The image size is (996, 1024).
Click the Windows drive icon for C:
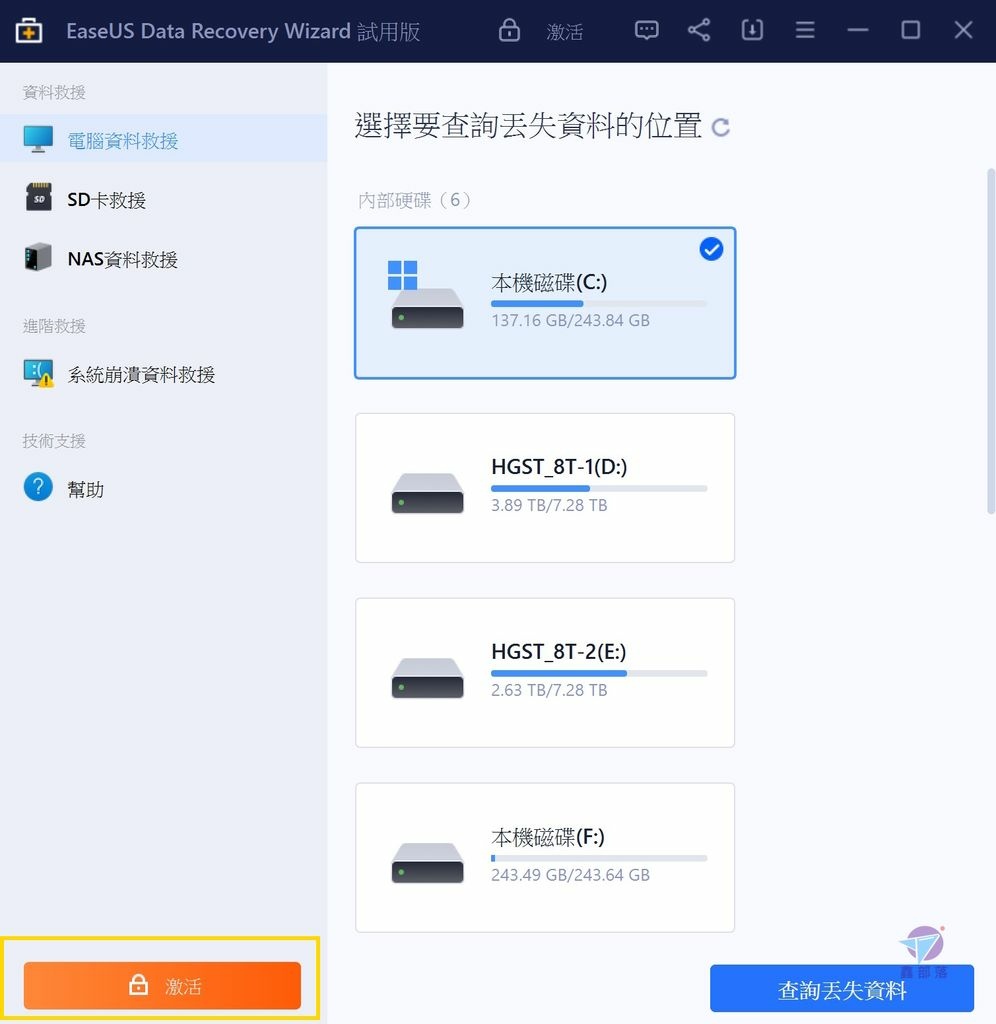427,294
